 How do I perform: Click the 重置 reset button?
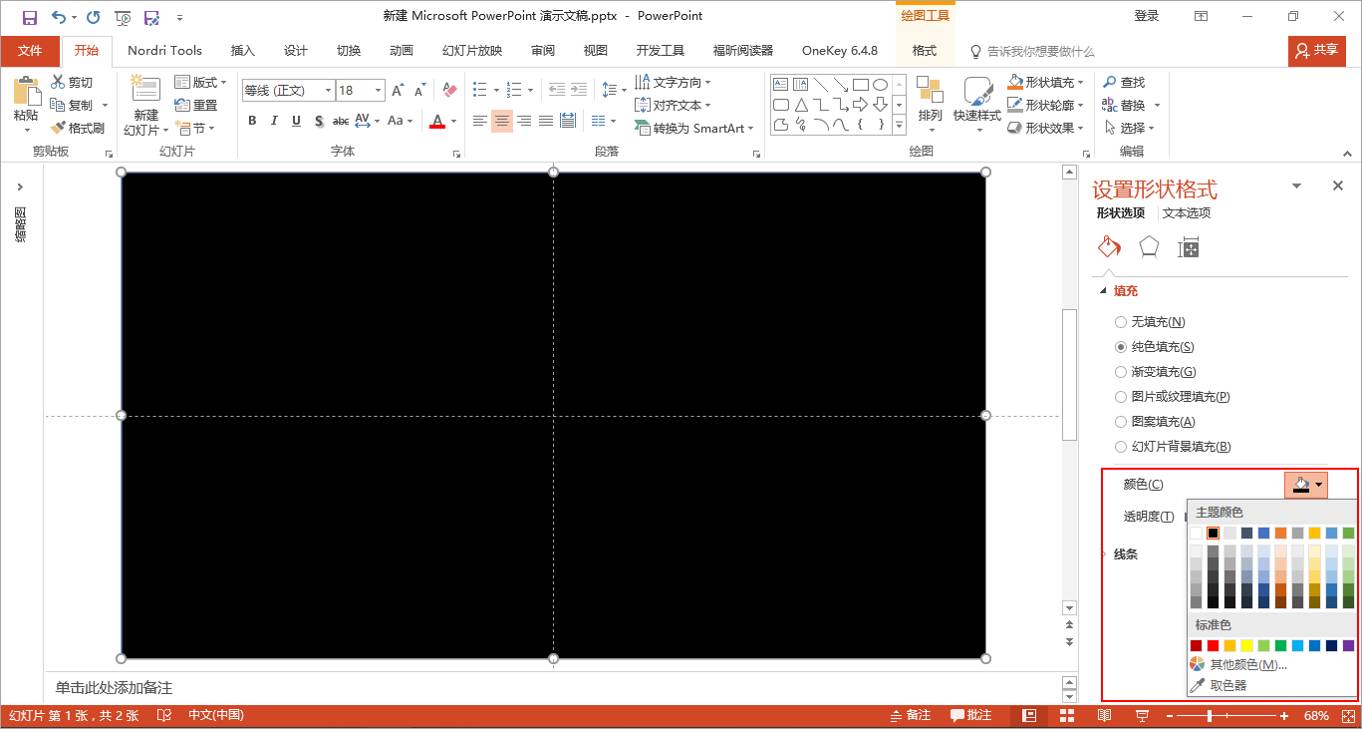pyautogui.click(x=196, y=105)
